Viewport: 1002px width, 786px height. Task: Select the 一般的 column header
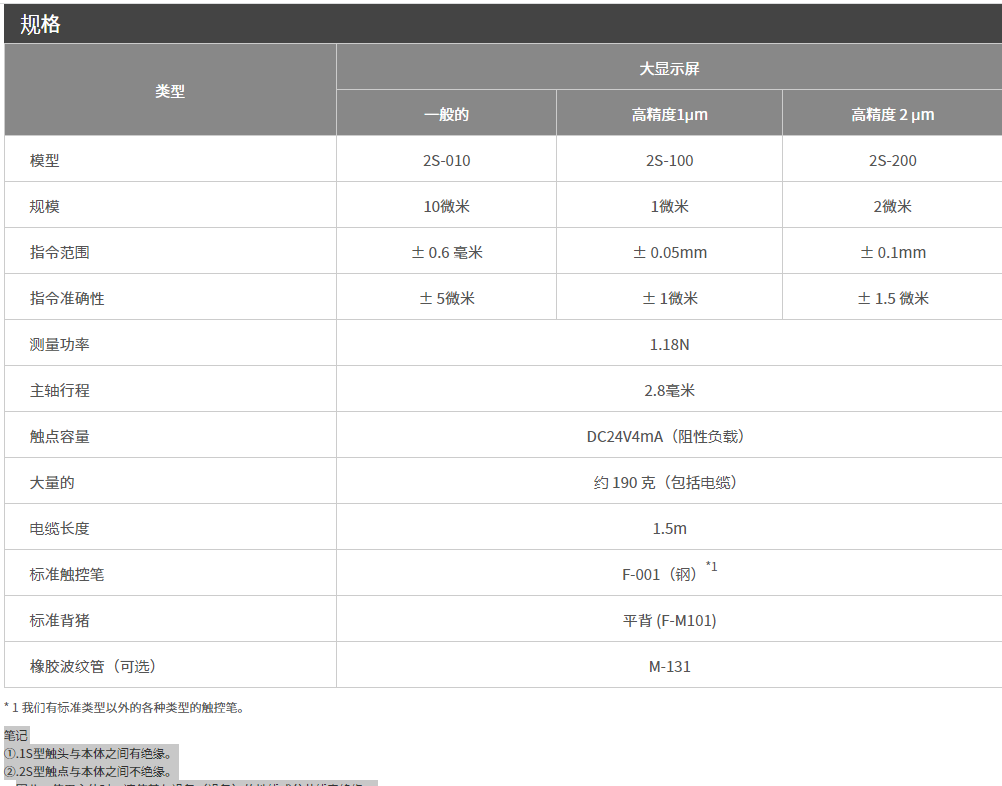[446, 113]
